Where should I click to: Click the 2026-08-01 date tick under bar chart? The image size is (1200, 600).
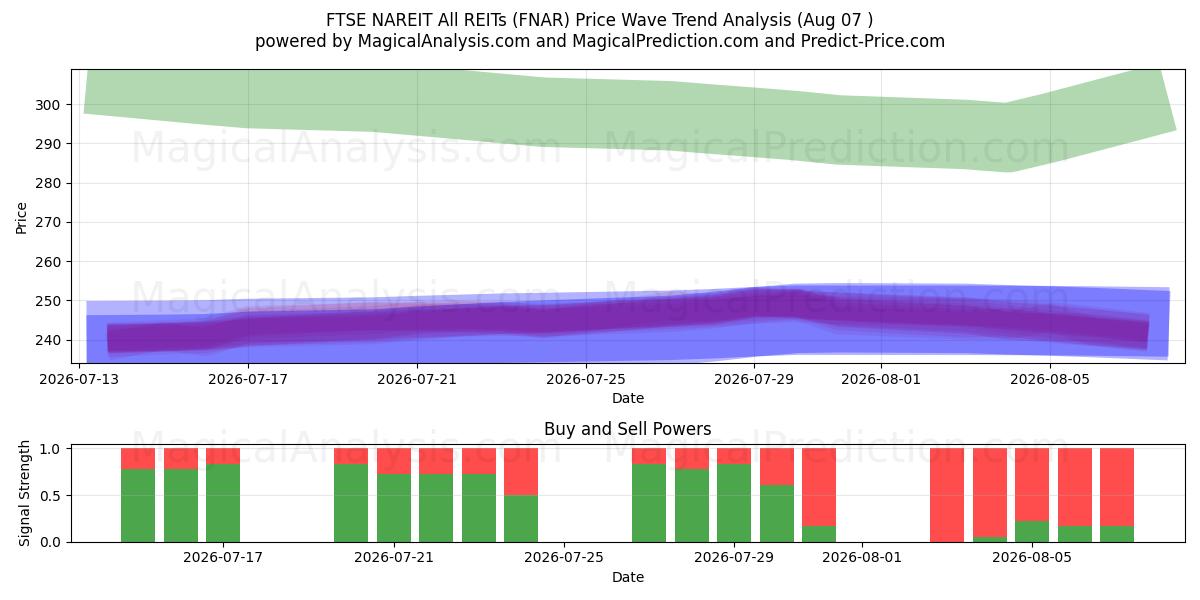[862, 558]
